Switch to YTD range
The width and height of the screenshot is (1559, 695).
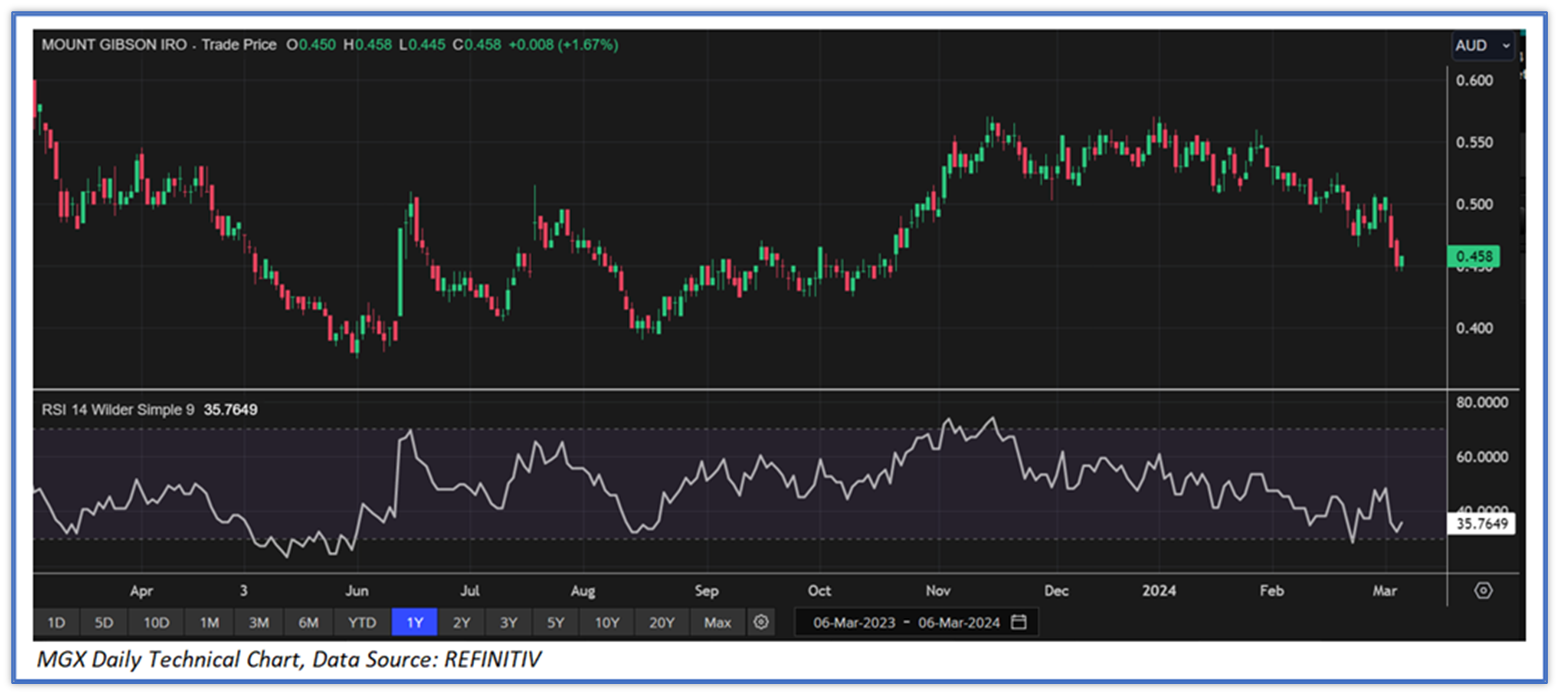click(x=362, y=623)
